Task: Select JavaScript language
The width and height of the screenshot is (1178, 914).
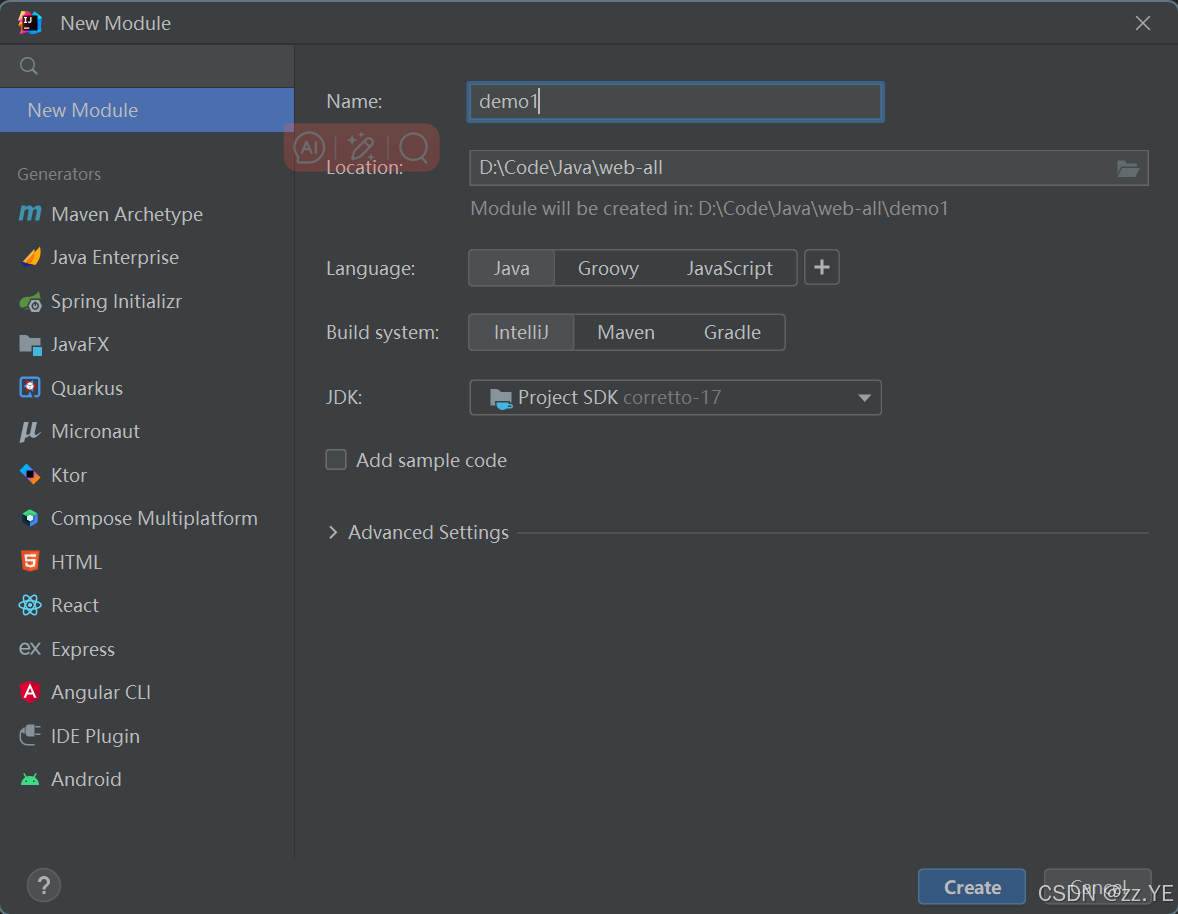Action: 729,268
